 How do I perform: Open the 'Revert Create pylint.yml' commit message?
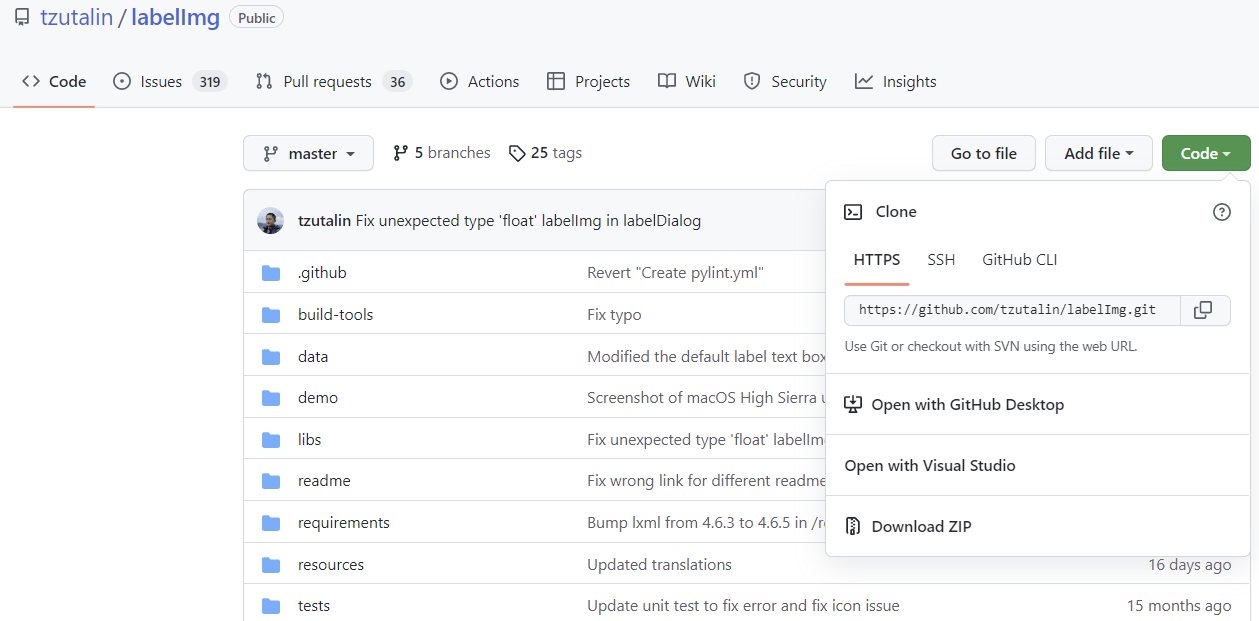tap(675, 273)
